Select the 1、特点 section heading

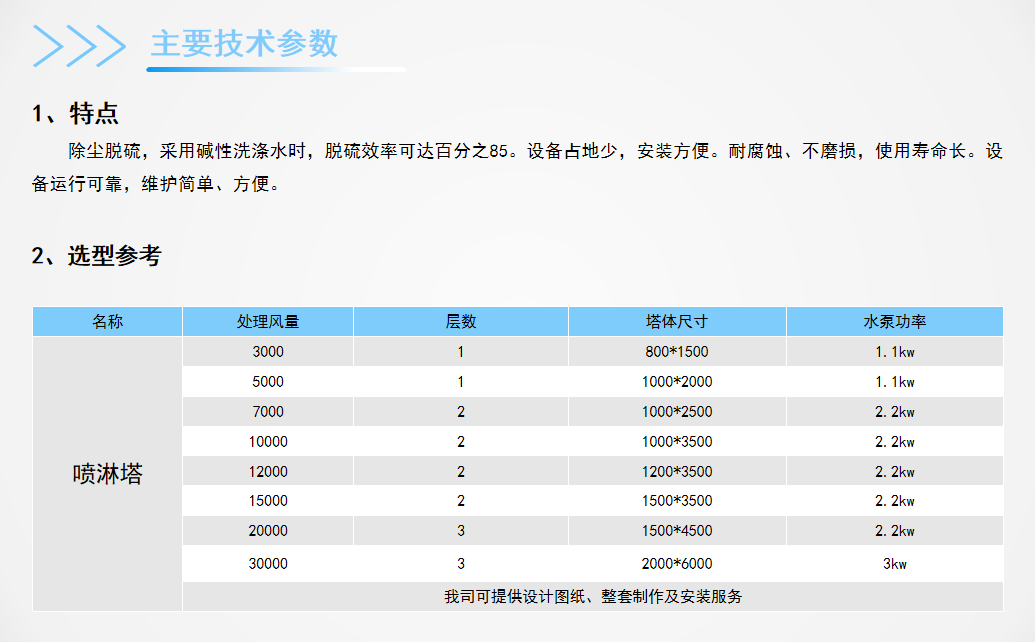pyautogui.click(x=76, y=113)
